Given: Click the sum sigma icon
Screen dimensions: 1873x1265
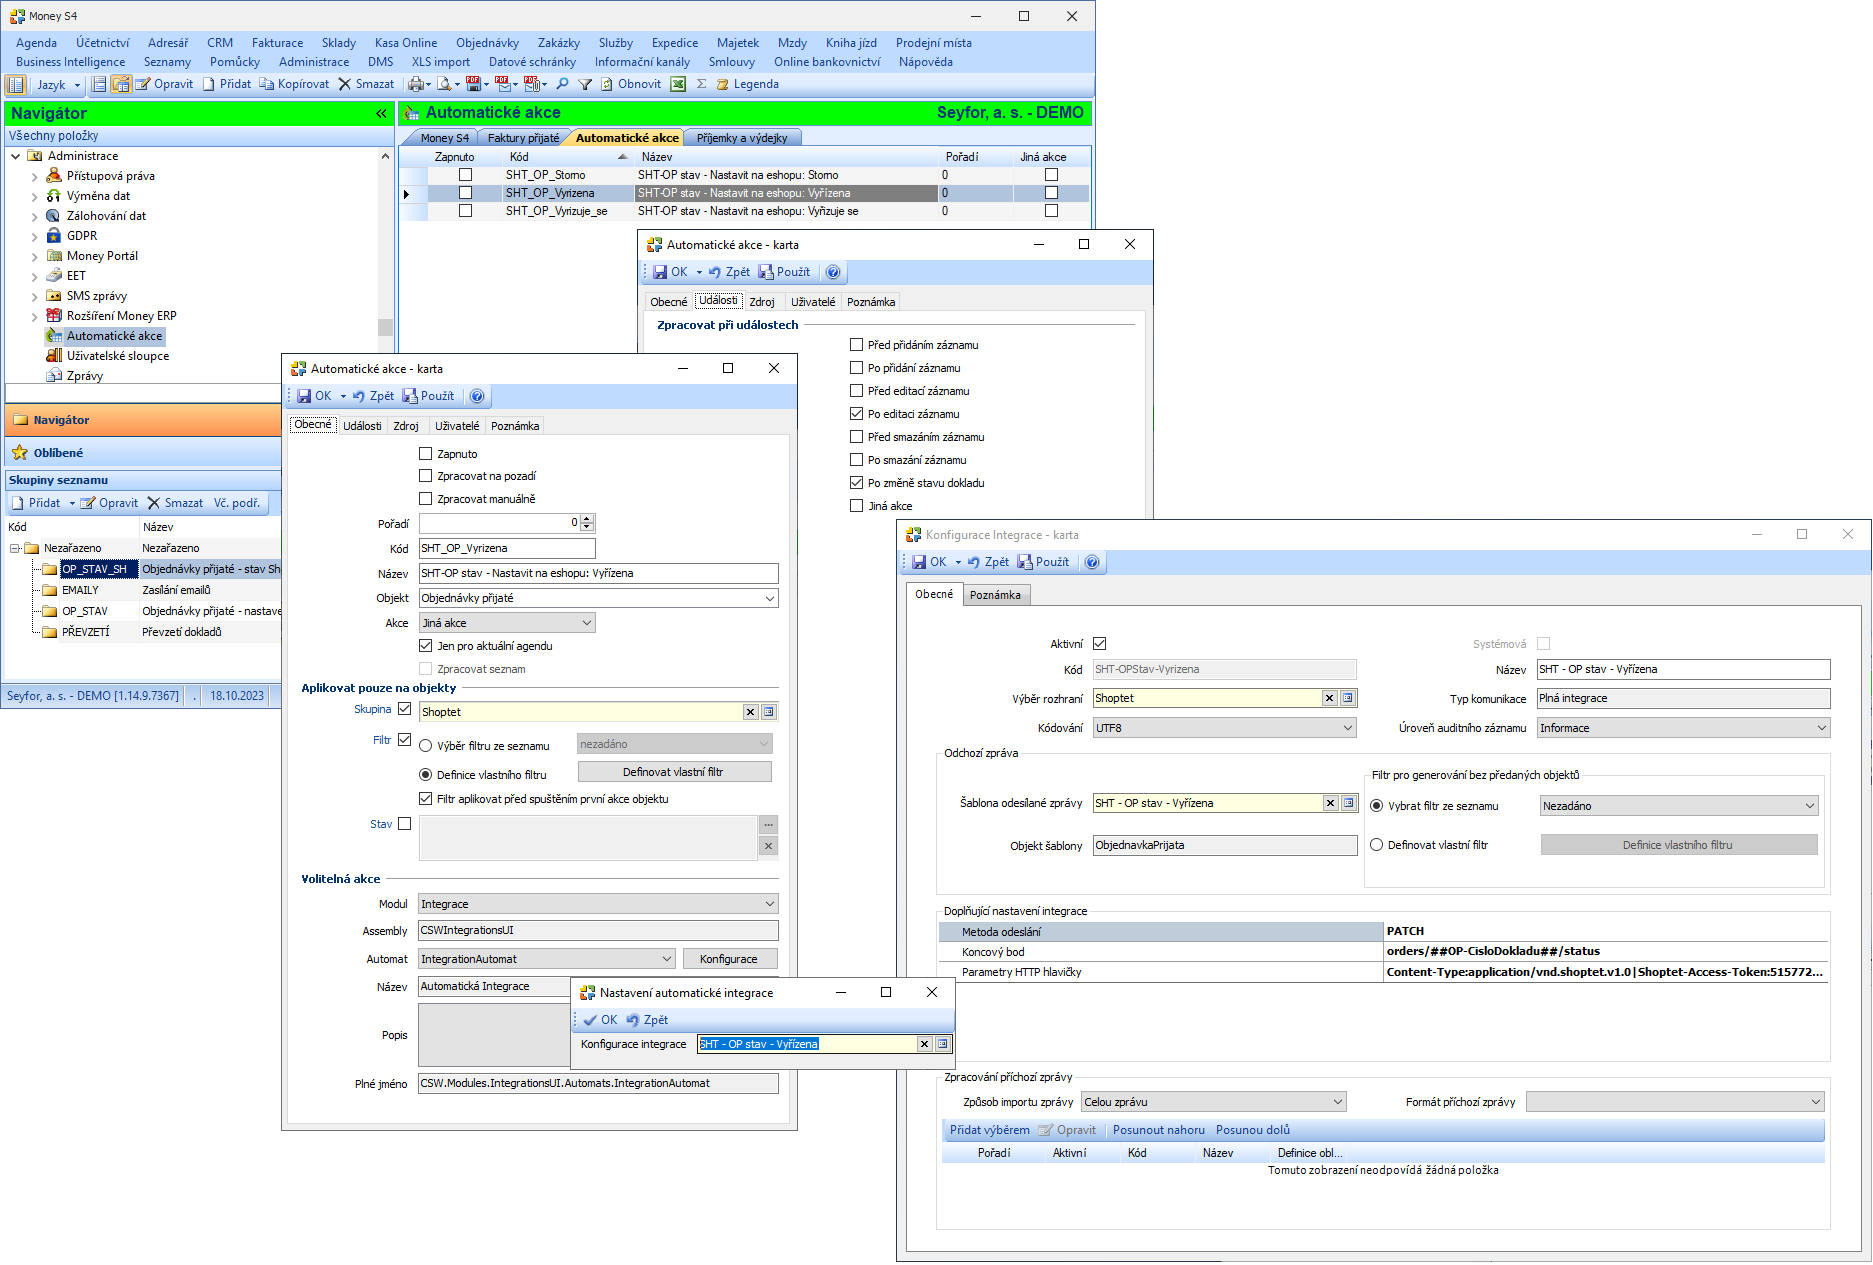Looking at the screenshot, I should point(701,84).
